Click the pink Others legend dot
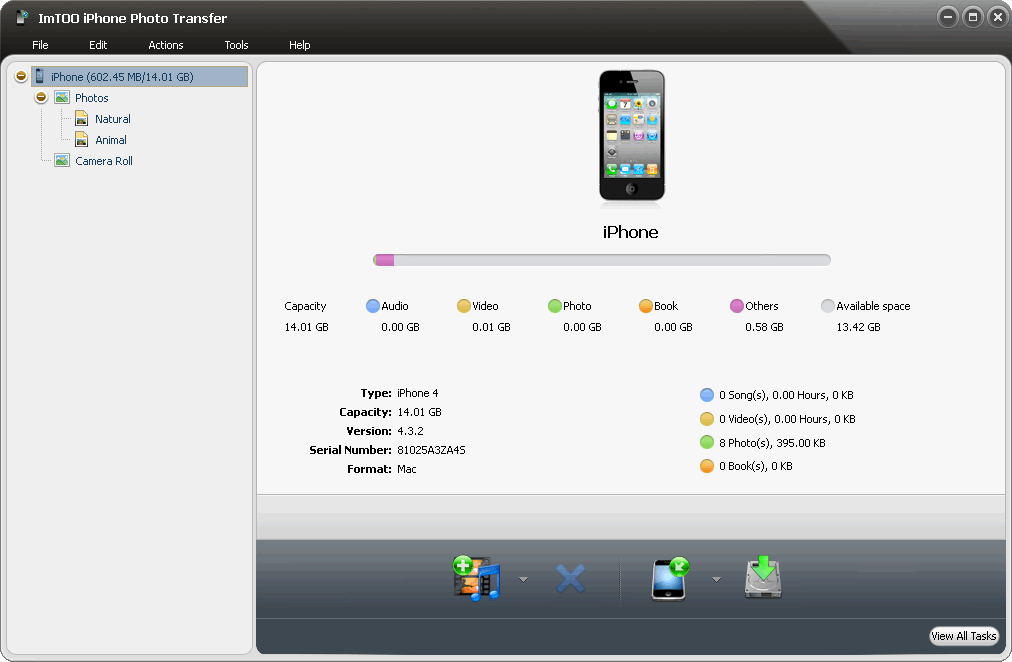1012x662 pixels. coord(736,306)
